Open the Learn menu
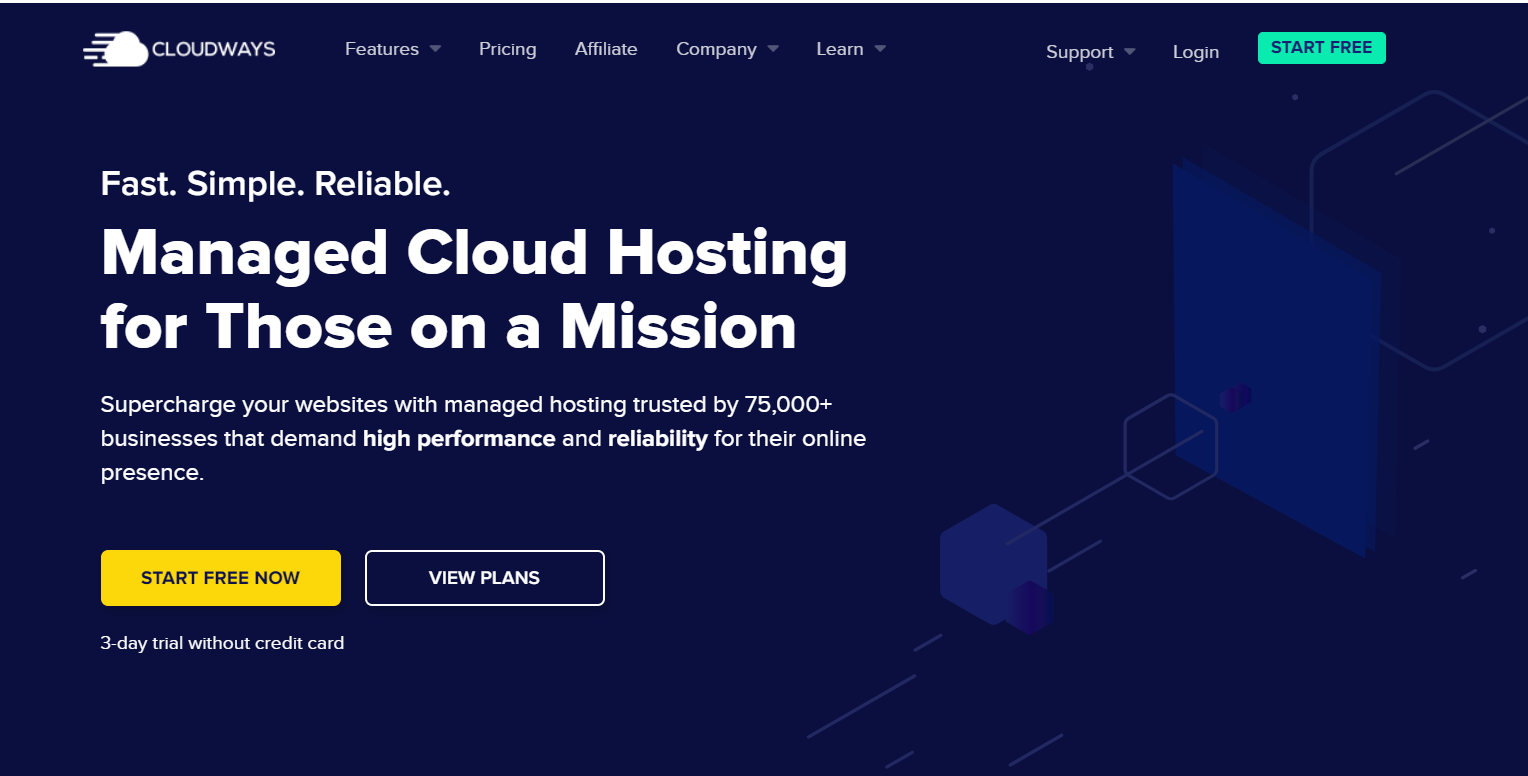This screenshot has width=1528, height=776. (x=840, y=49)
